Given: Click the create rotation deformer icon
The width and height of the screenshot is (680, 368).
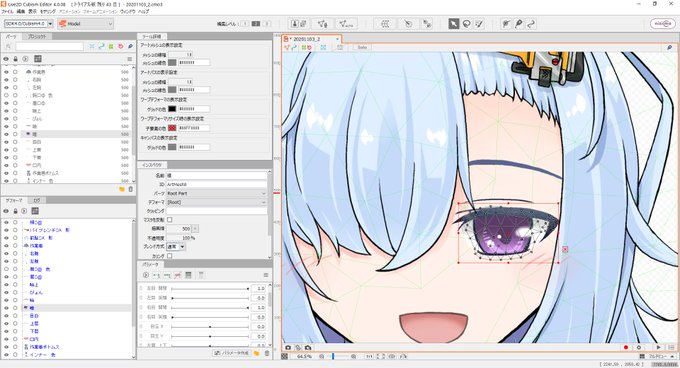Looking at the screenshot, I should (x=408, y=24).
